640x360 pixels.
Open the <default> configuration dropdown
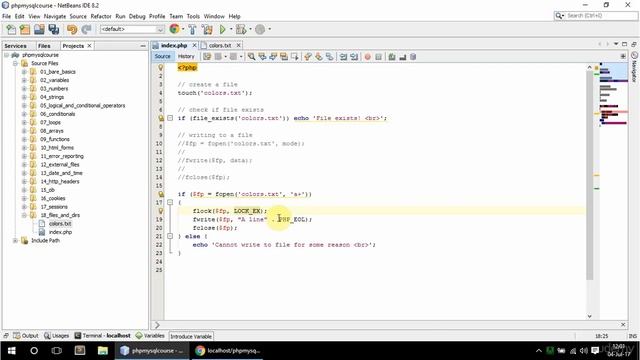(132, 29)
